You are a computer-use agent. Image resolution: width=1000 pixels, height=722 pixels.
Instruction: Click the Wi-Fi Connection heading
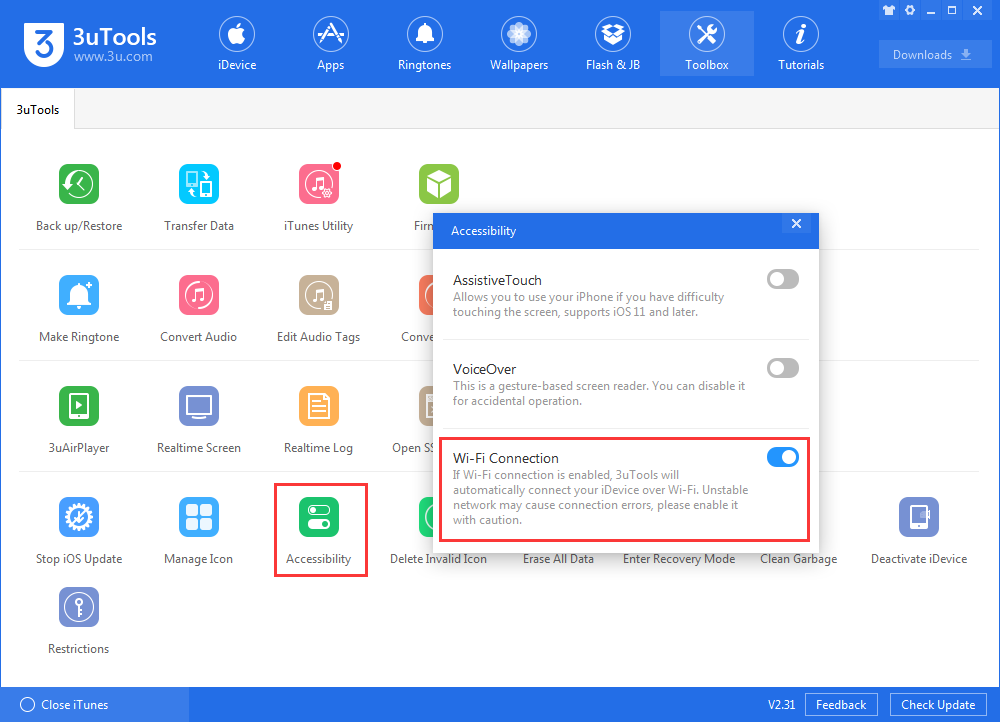click(x=506, y=458)
